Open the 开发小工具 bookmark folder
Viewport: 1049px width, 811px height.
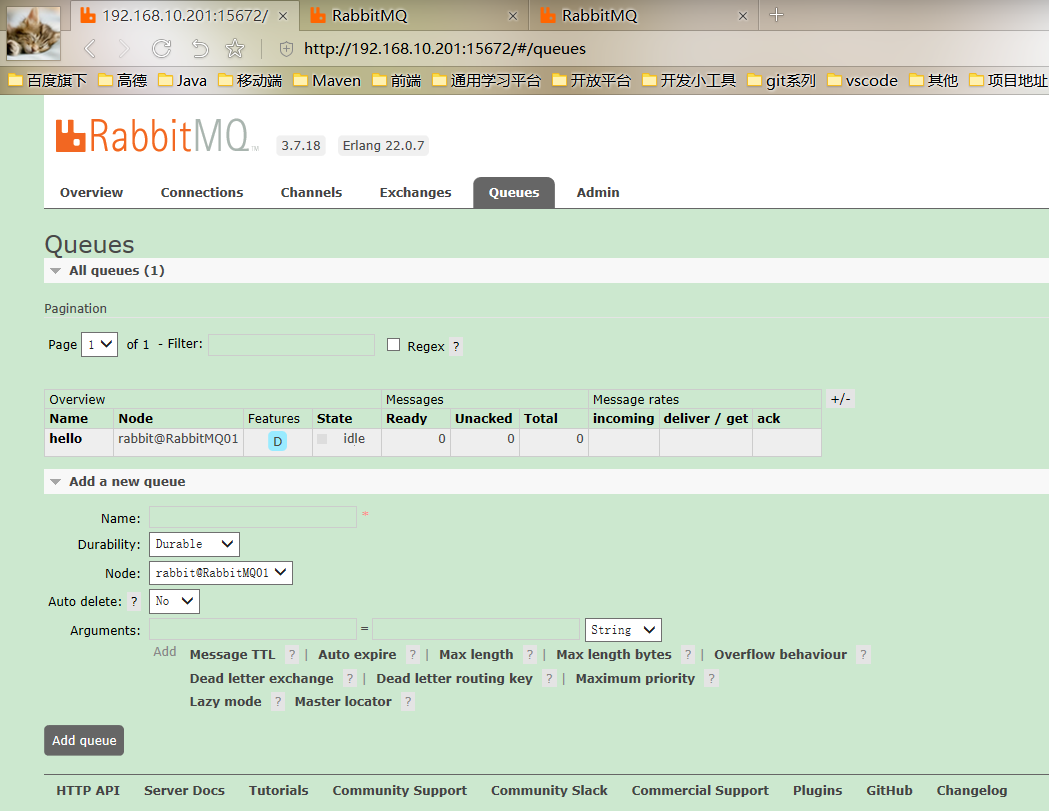coord(689,81)
